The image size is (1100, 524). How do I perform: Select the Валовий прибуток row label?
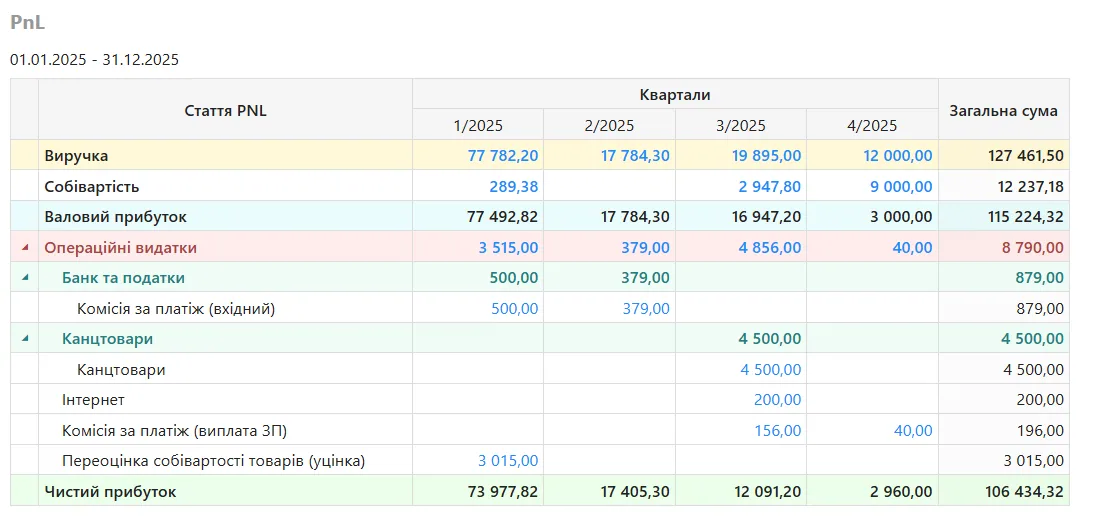[x=115, y=217]
